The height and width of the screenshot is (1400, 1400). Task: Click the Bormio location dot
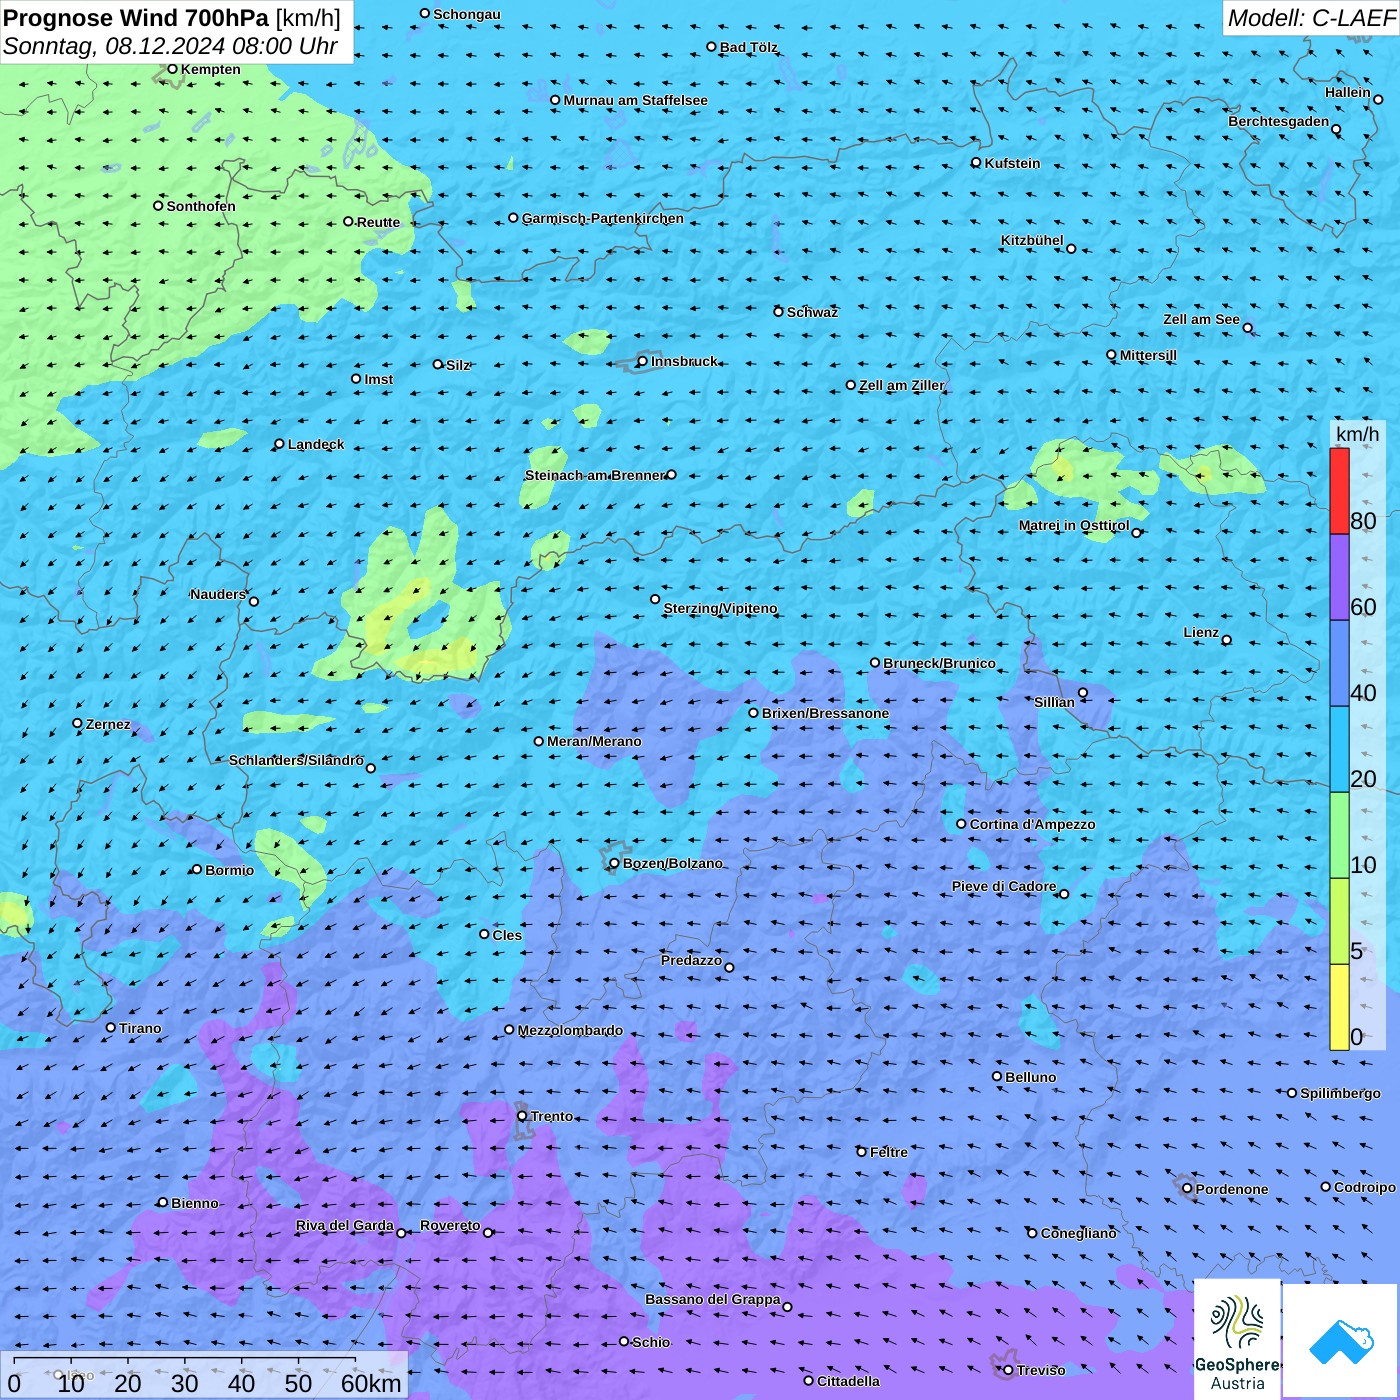click(197, 869)
